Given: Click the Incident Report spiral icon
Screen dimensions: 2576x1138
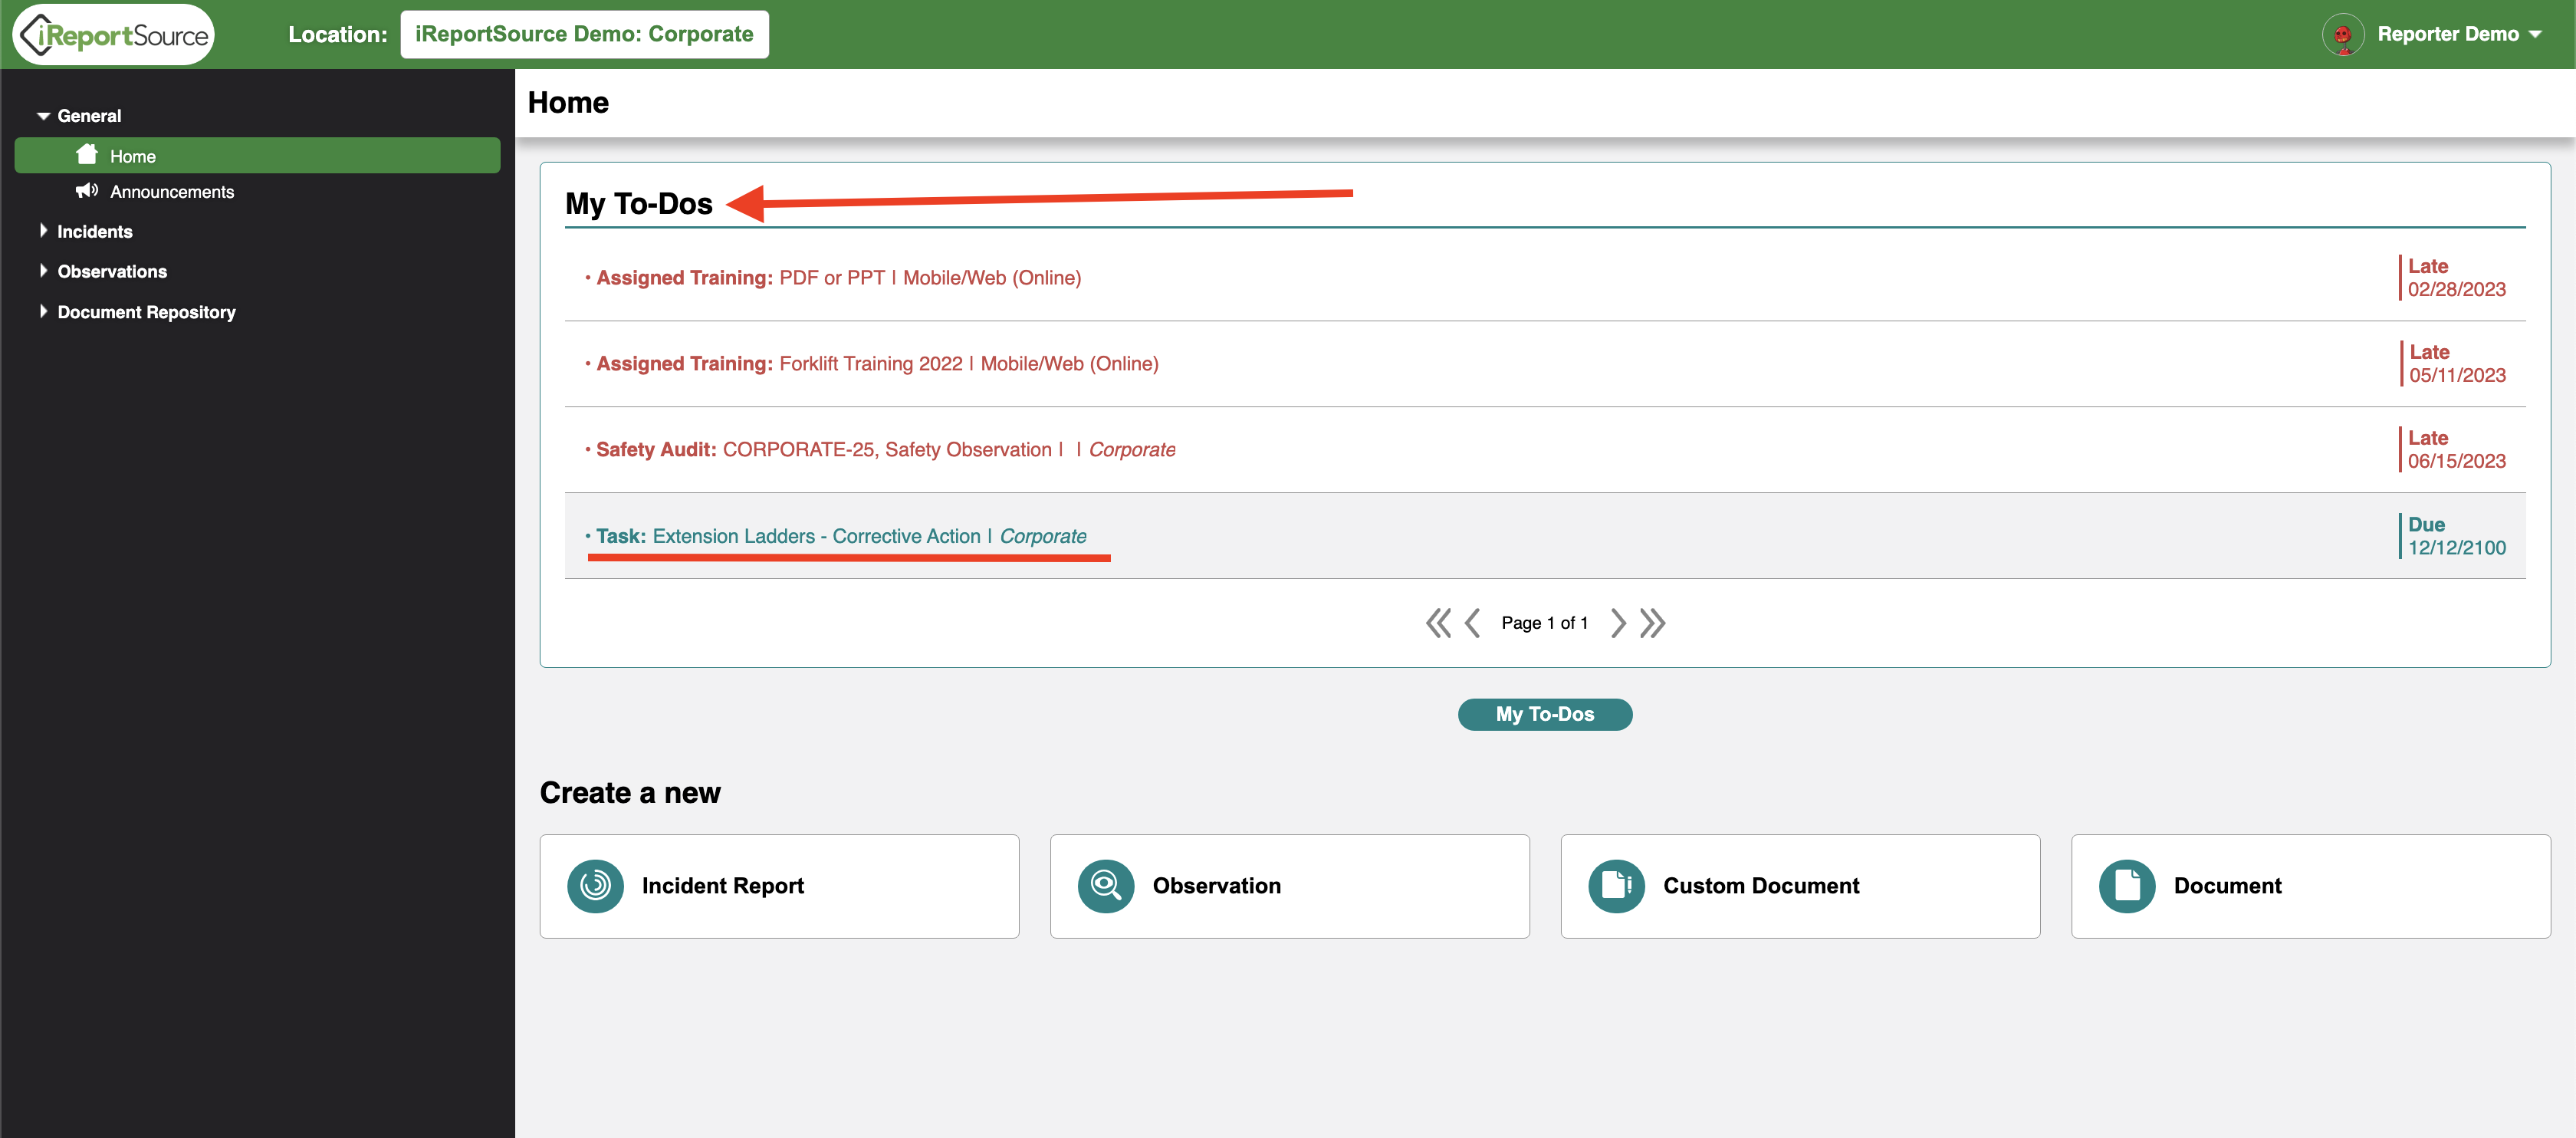Looking at the screenshot, I should [x=595, y=886].
